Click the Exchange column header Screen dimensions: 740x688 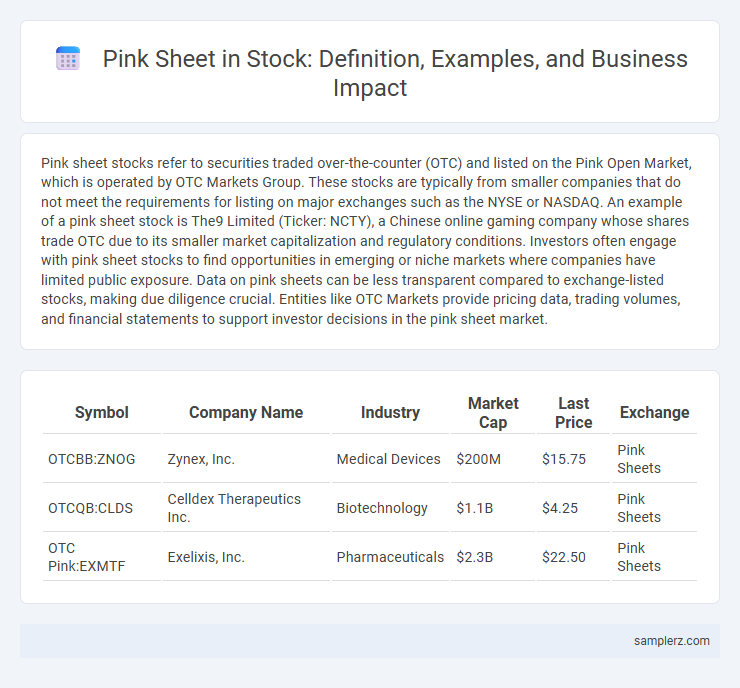[x=654, y=412]
